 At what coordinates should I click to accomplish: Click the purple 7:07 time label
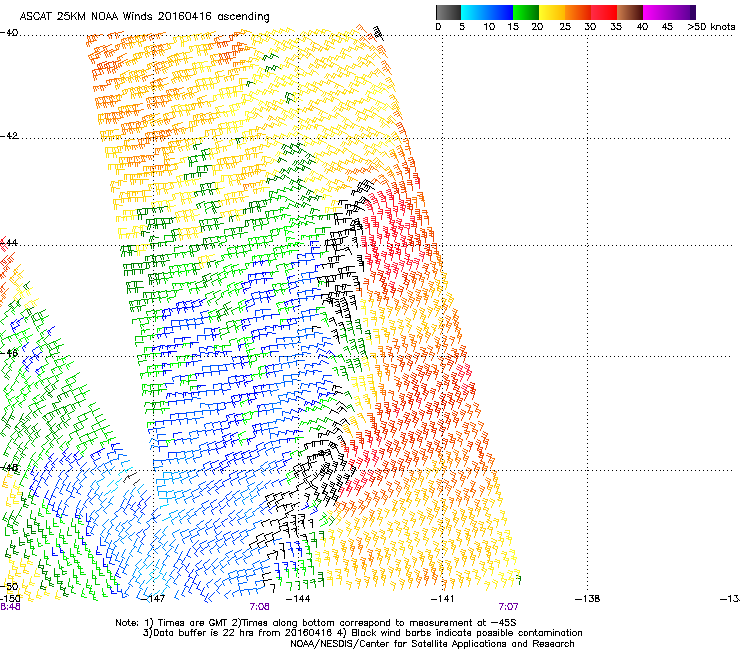pyautogui.click(x=508, y=607)
